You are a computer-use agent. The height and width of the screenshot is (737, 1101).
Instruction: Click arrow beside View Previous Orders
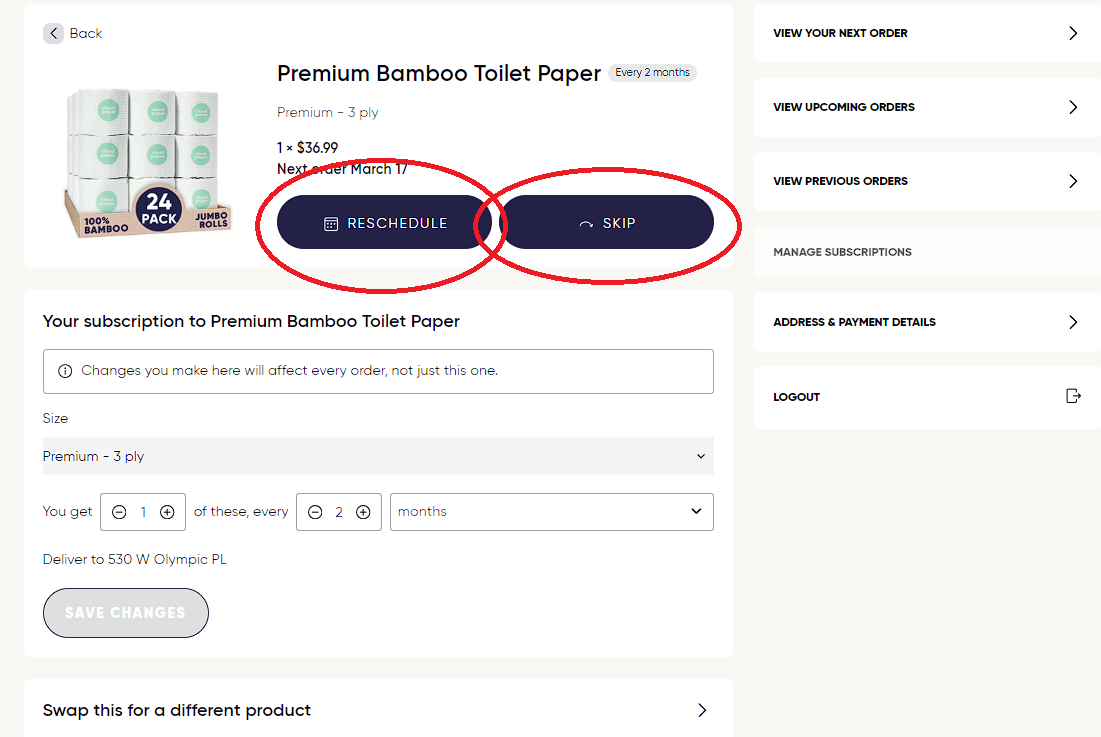[1073, 181]
